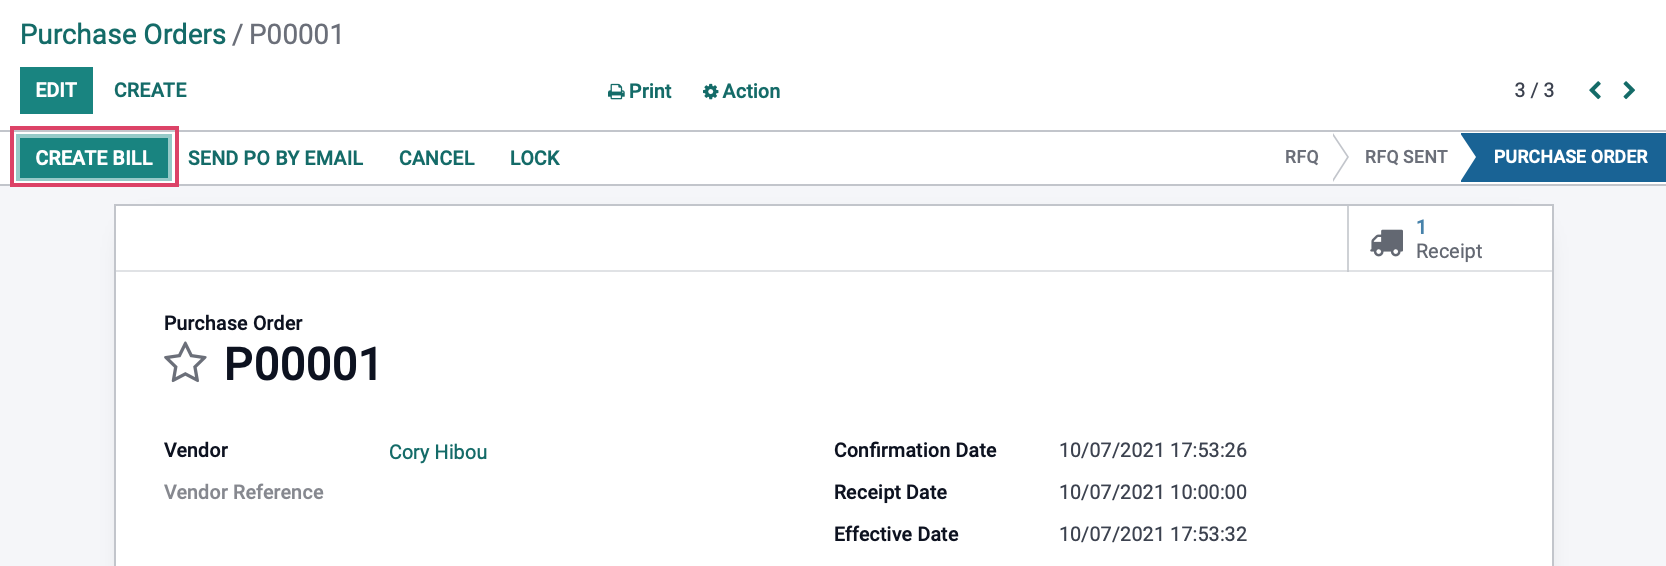This screenshot has height=566, width=1666.
Task: Click the Create Bill button
Action: tap(94, 157)
